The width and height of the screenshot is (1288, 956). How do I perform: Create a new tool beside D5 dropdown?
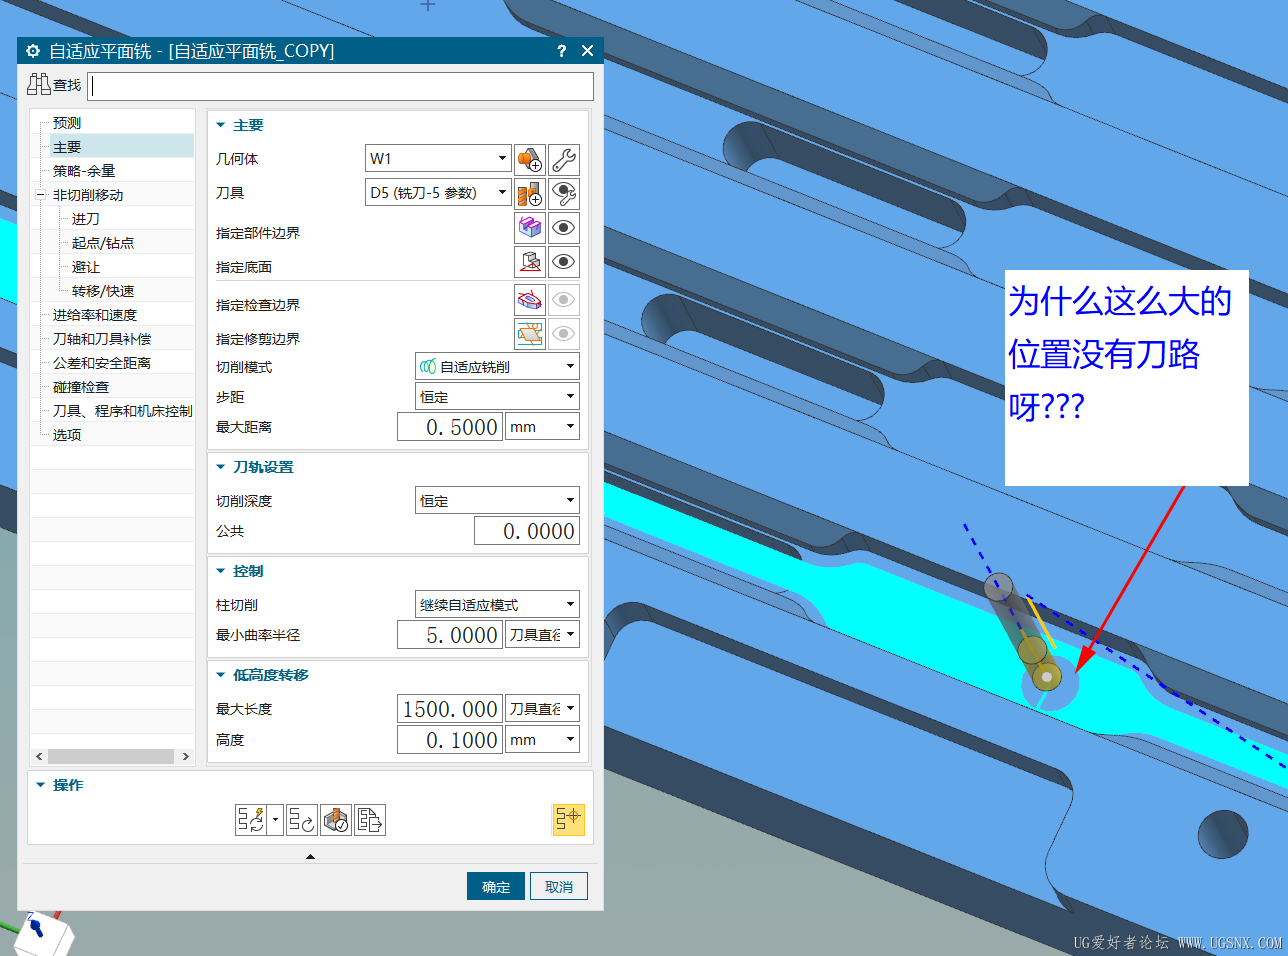(530, 193)
